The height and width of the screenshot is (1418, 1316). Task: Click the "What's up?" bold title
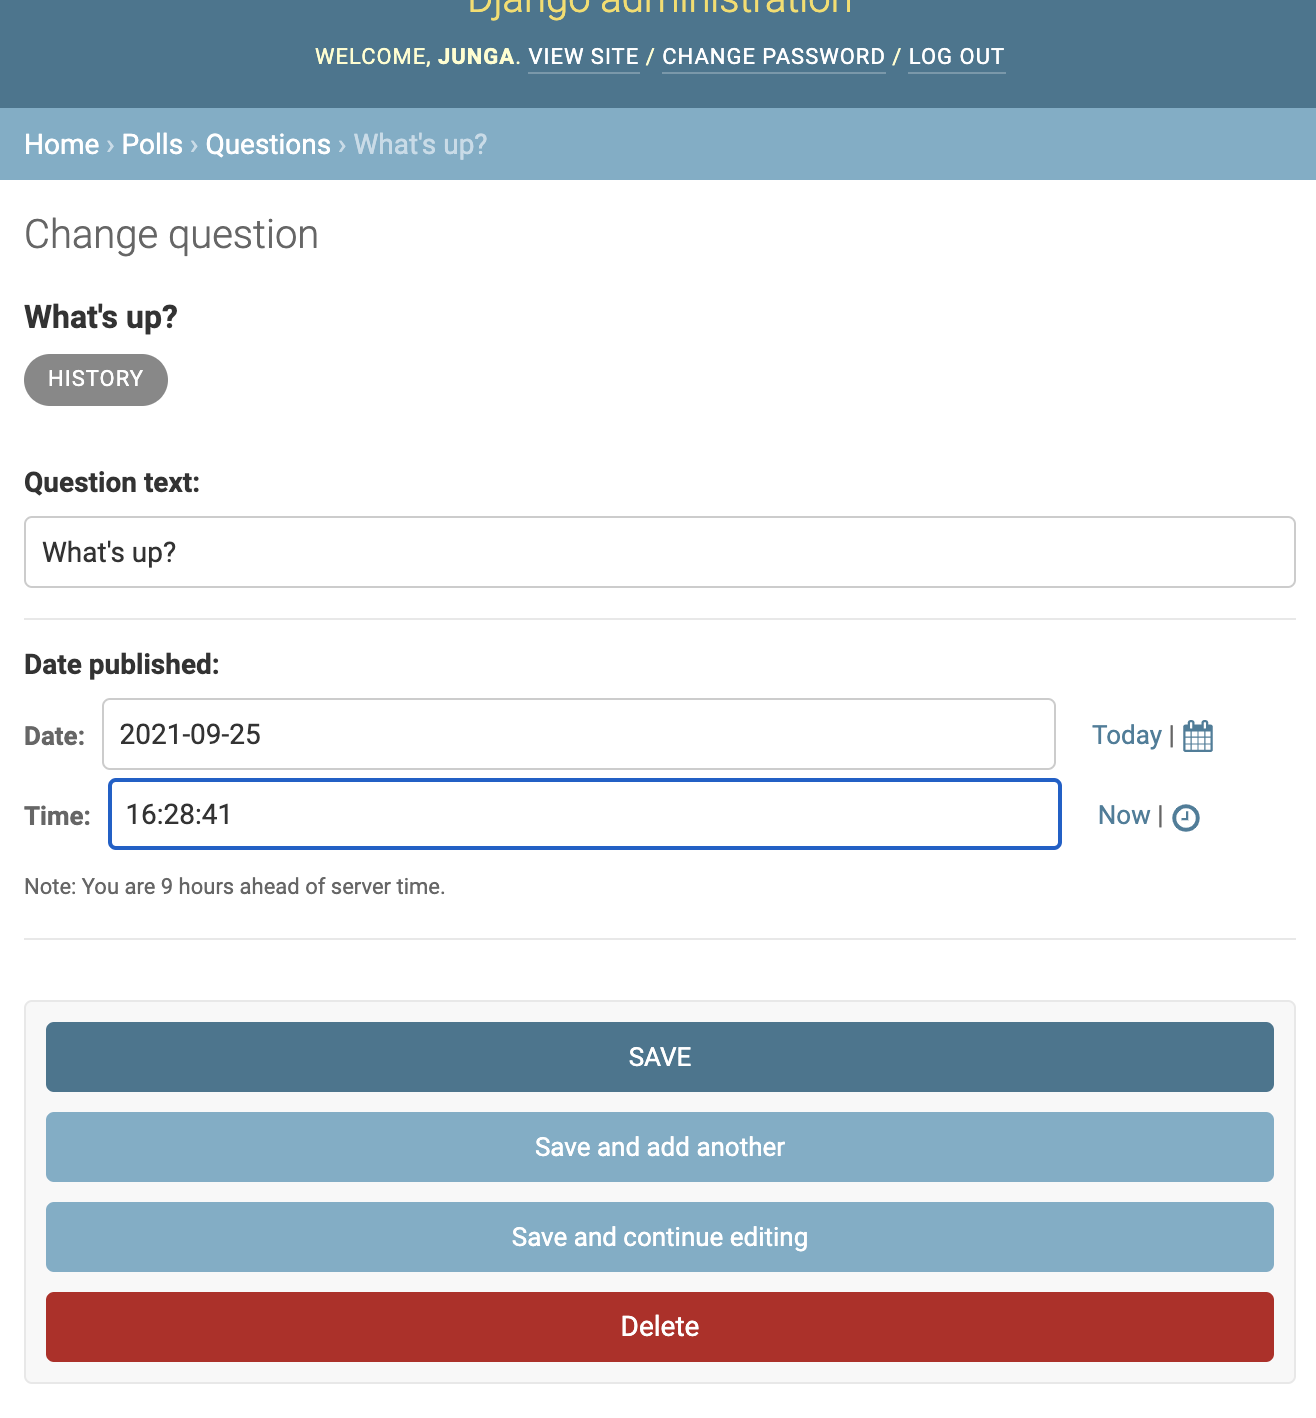pyautogui.click(x=101, y=317)
